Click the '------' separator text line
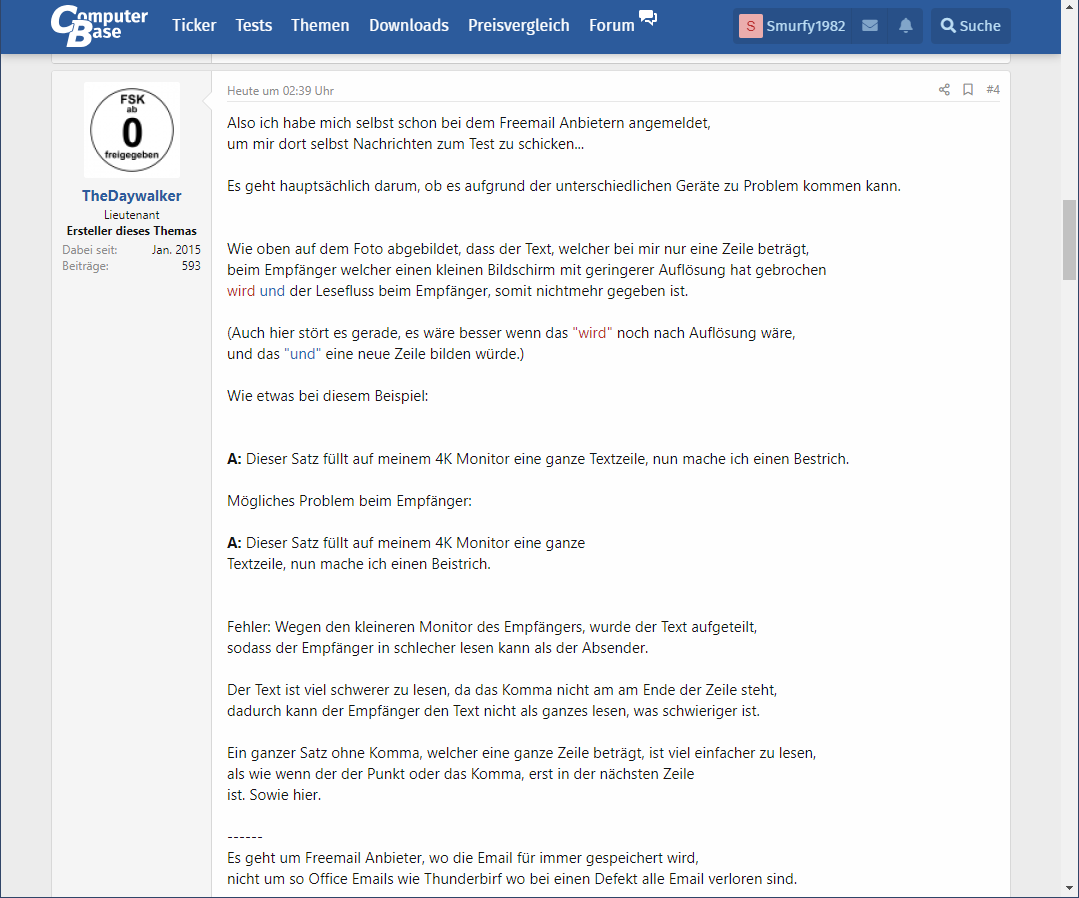Screen dimensions: 1079x898 tap(245, 837)
